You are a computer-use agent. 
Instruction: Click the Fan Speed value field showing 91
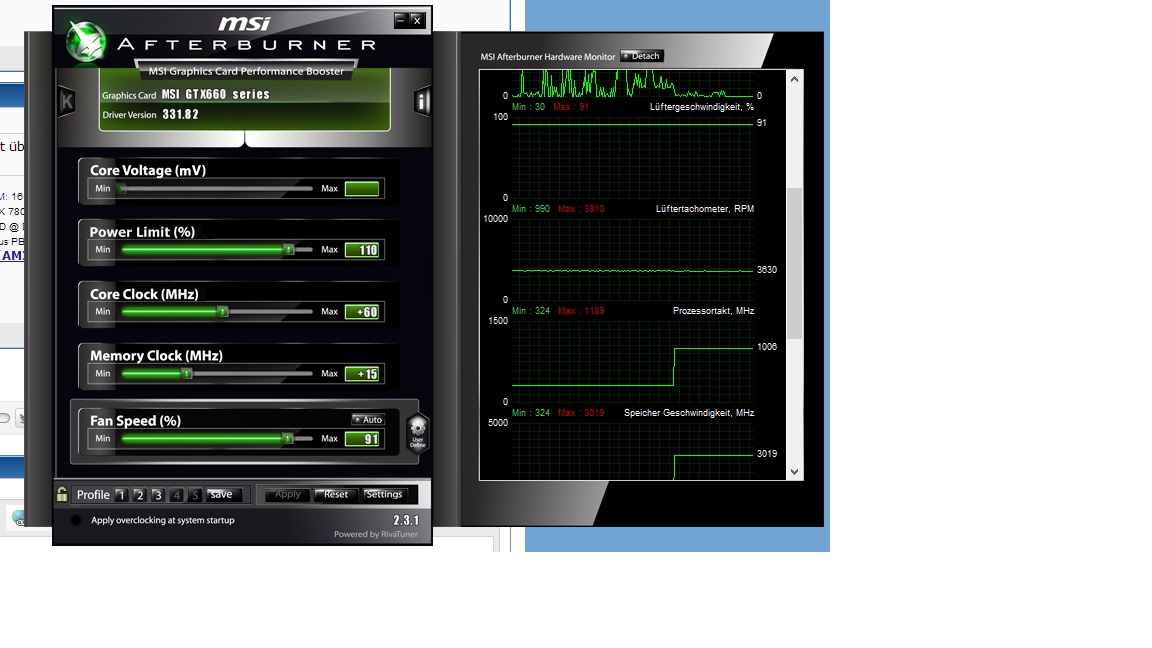click(x=362, y=439)
